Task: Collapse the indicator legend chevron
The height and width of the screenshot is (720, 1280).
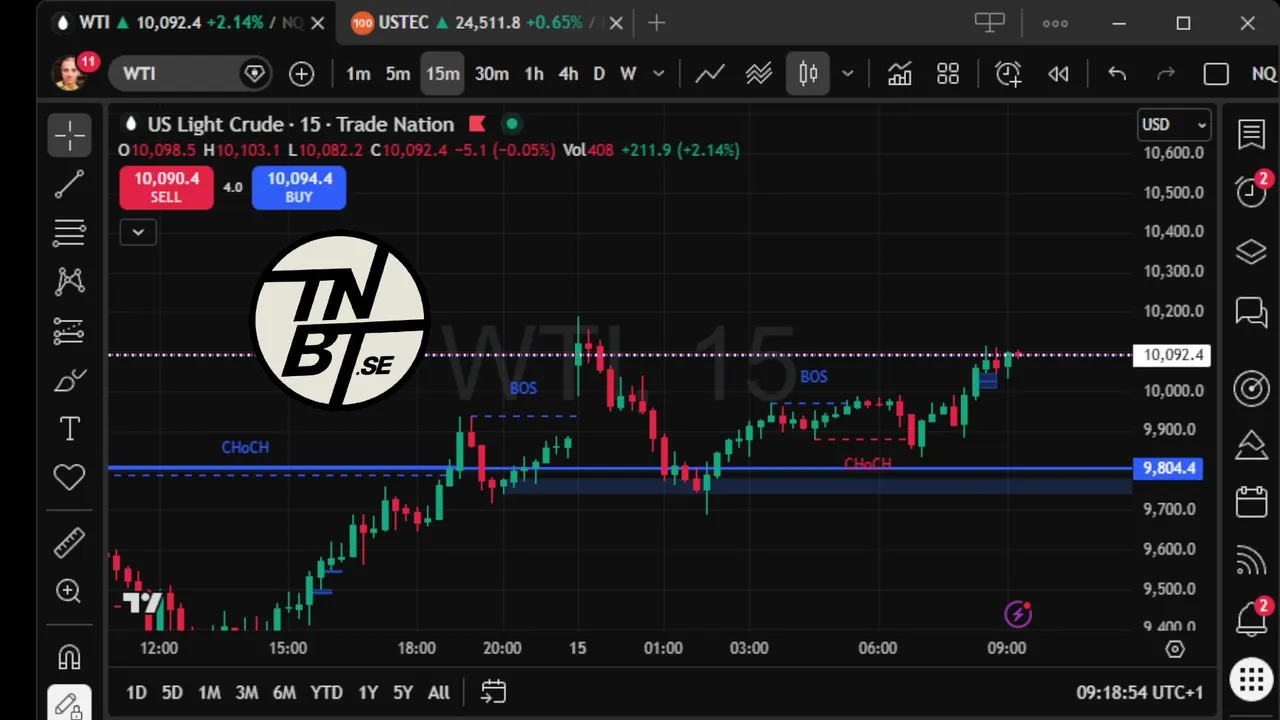Action: (138, 232)
